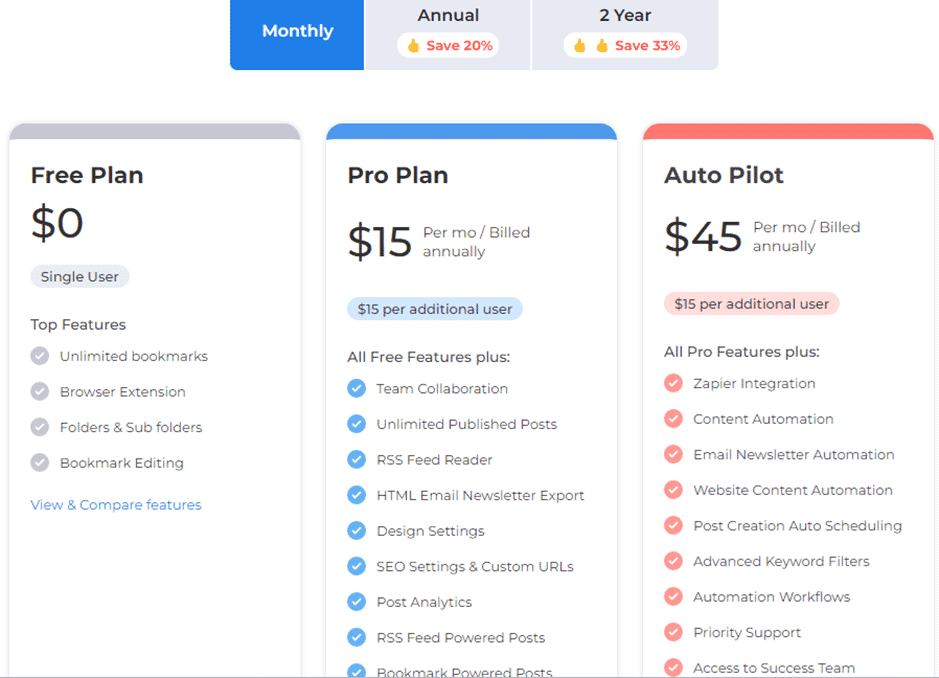The width and height of the screenshot is (939, 678).
Task: Click red checkmark beside Priority Support
Action: 673,632
